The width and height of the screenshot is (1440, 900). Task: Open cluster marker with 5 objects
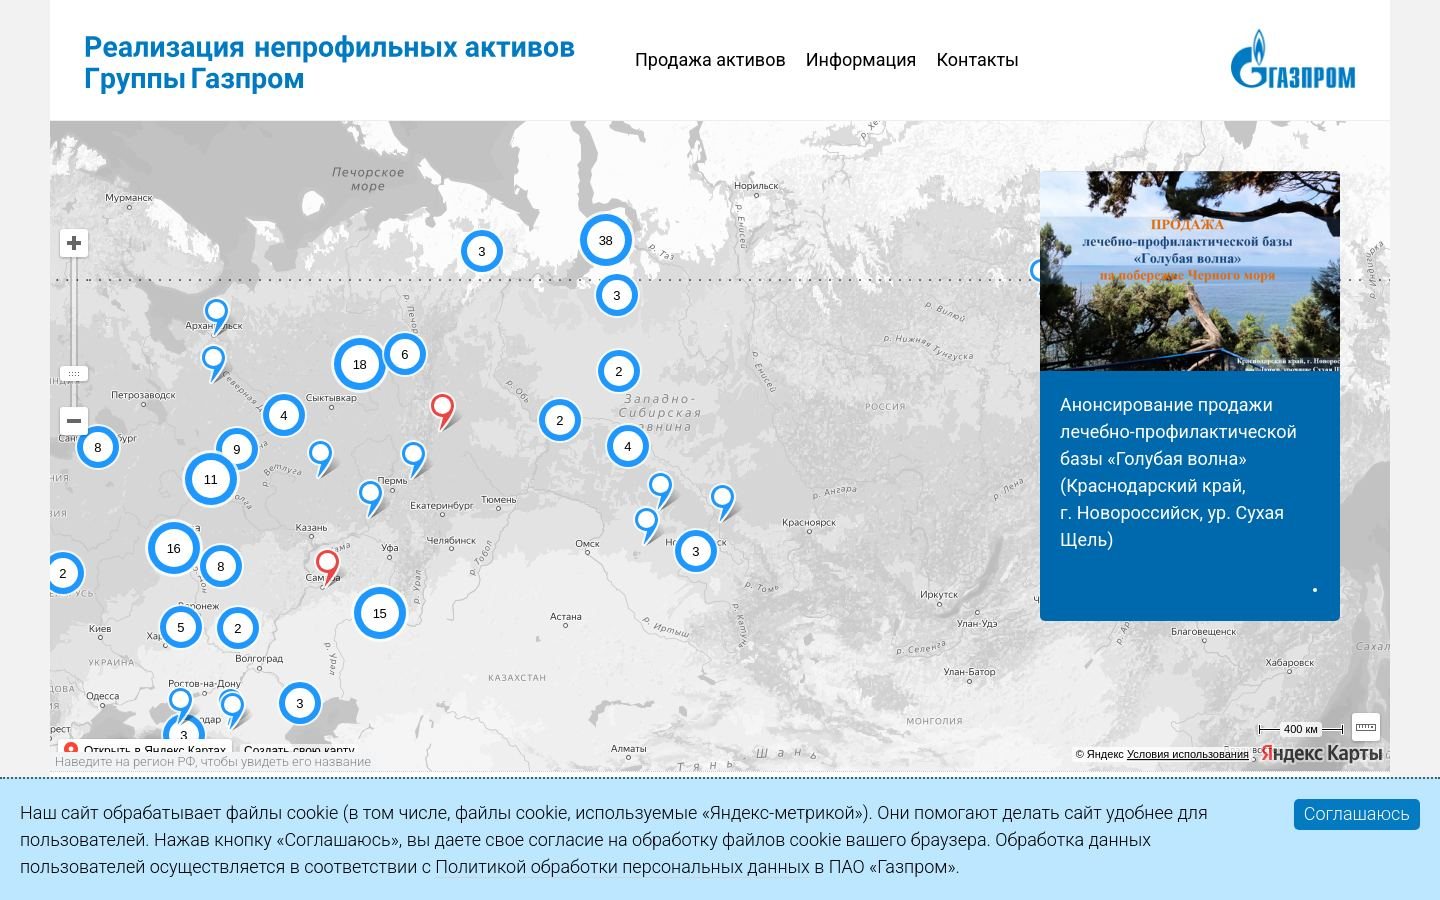coord(180,628)
